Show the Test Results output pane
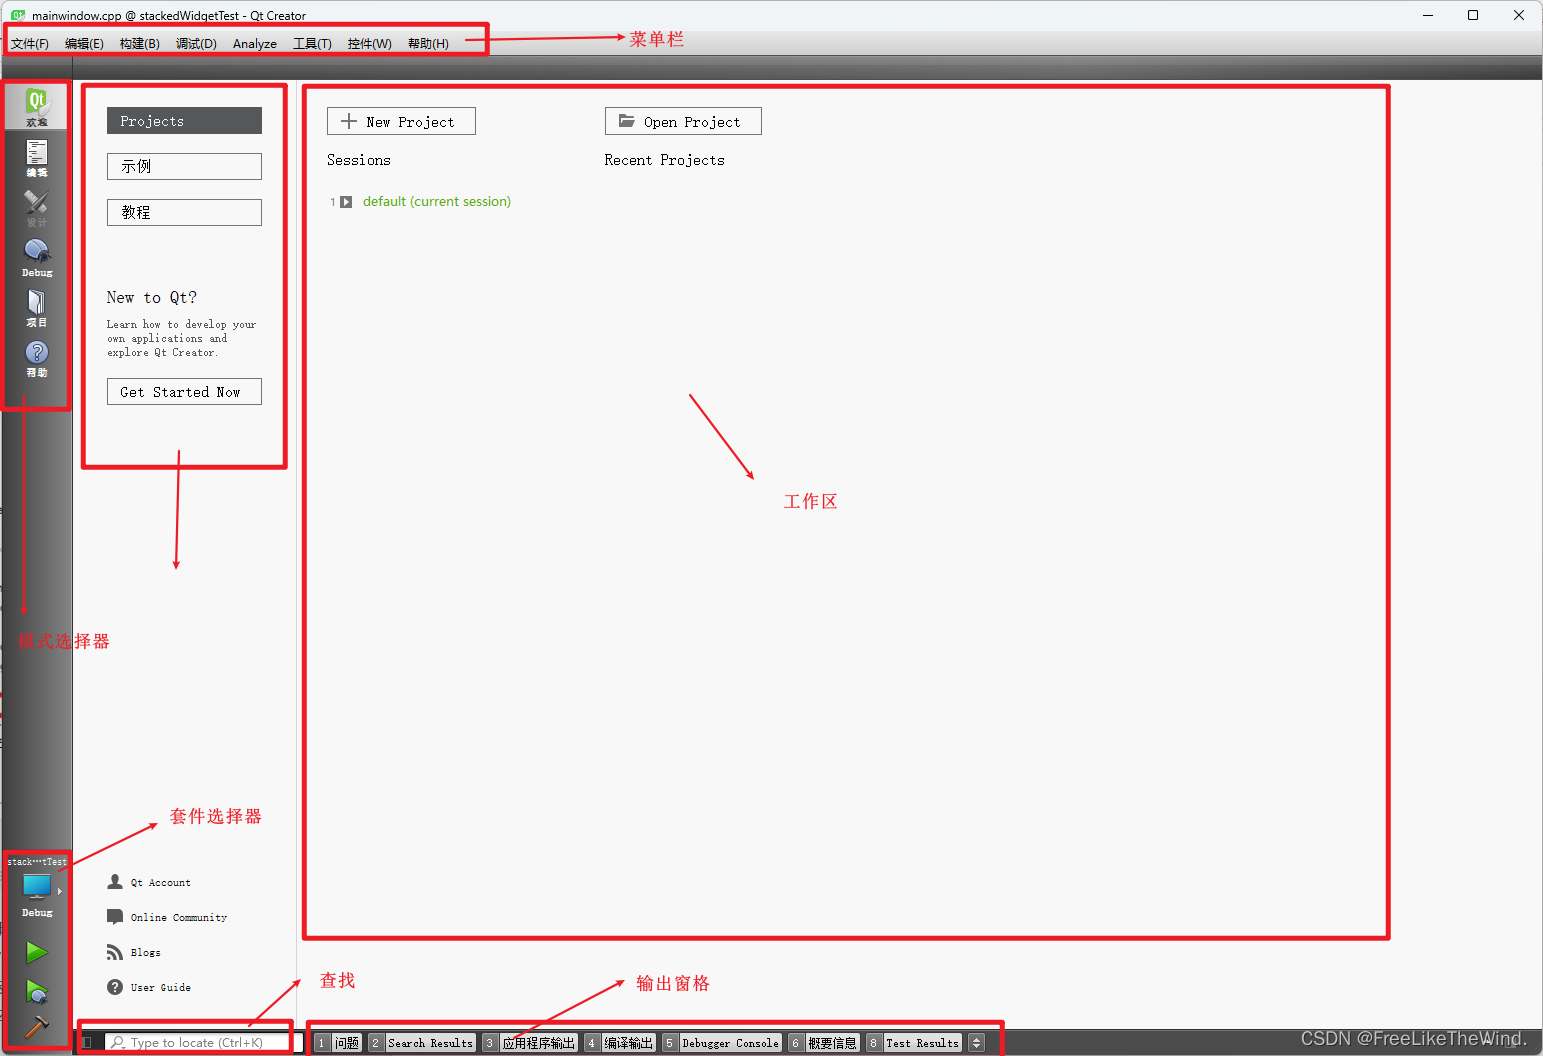 click(x=914, y=1043)
